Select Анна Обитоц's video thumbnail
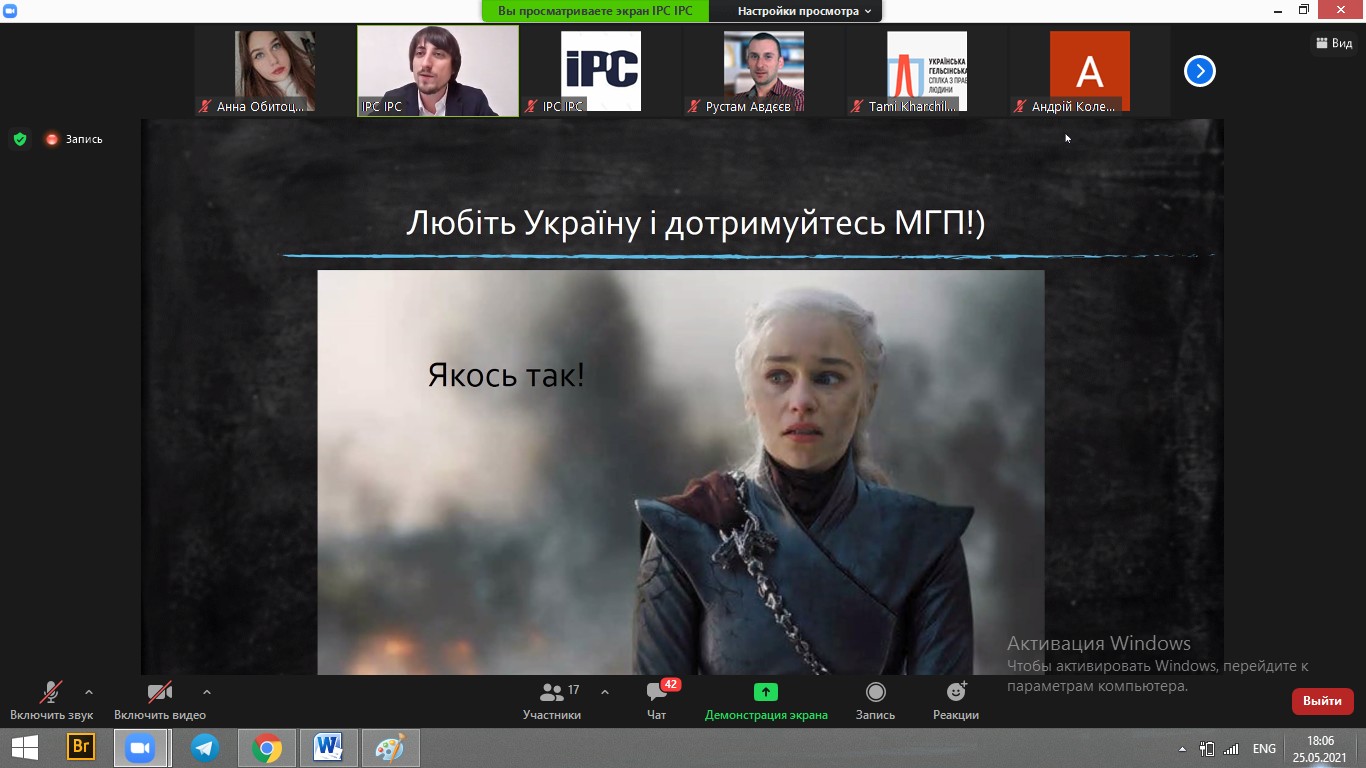1366x768 pixels. (x=275, y=71)
